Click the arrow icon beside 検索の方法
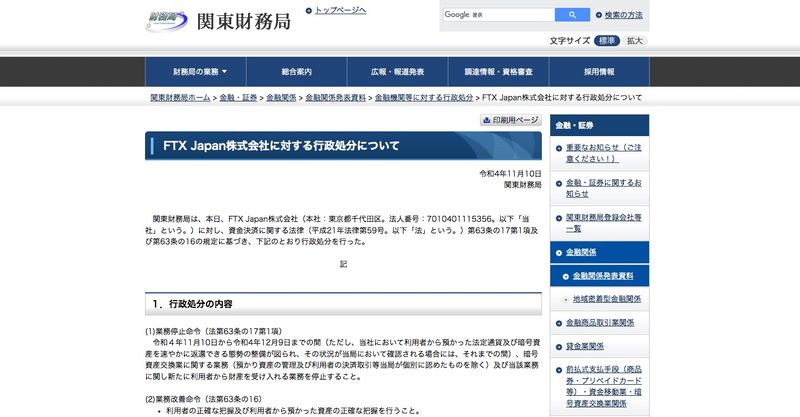Screen dimensions: 800x417 pyautogui.click(x=598, y=15)
